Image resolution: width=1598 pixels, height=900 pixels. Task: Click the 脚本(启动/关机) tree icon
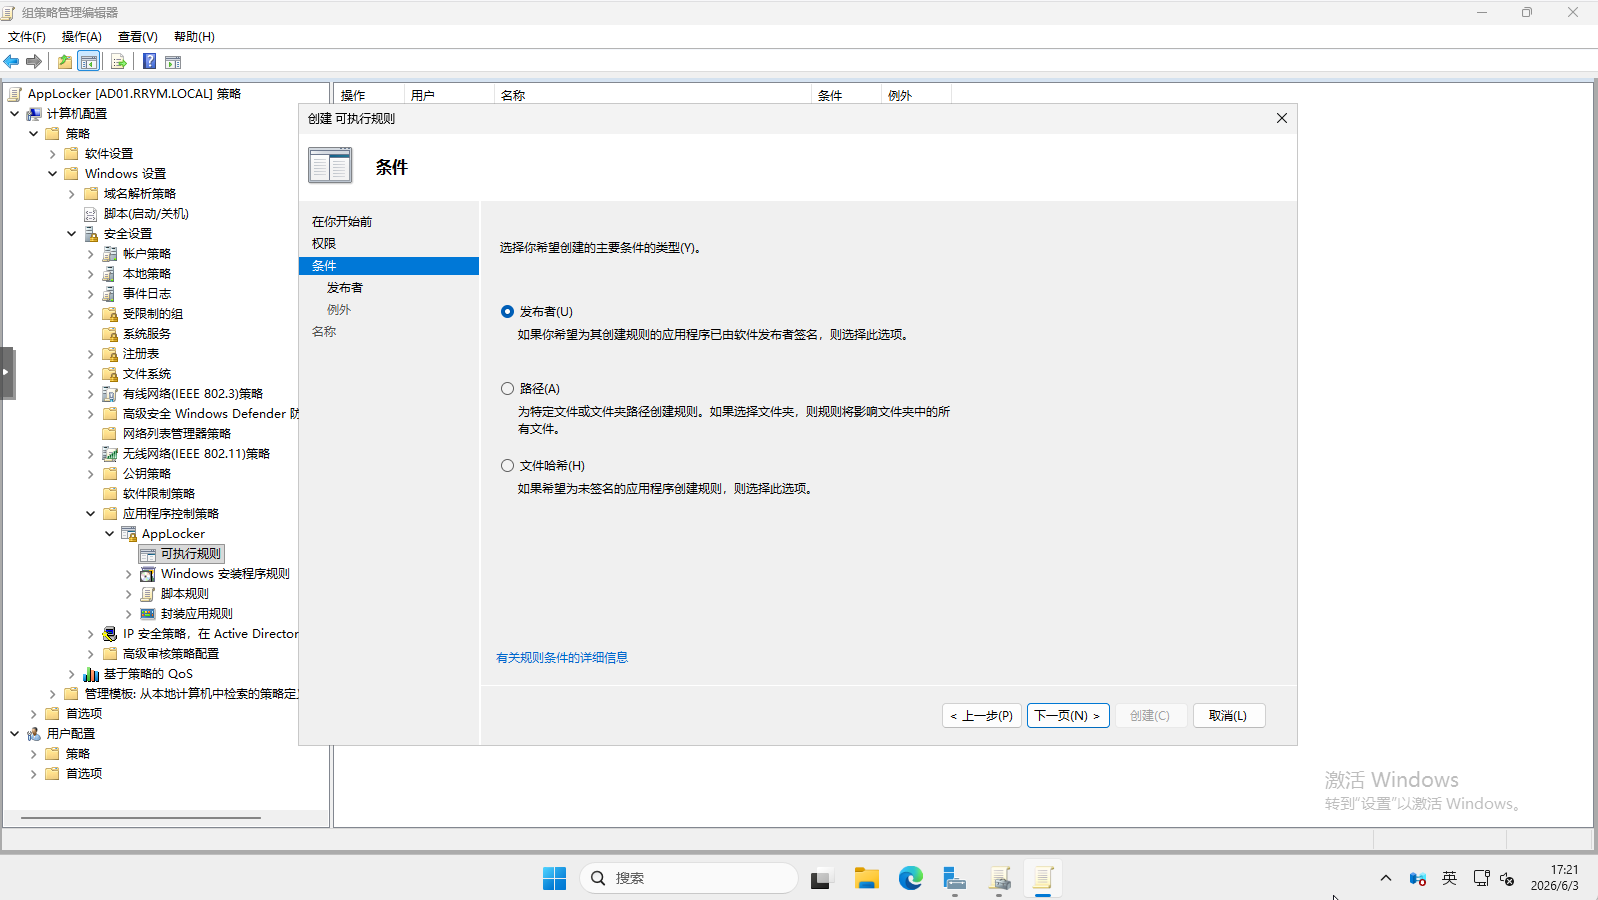coord(91,214)
